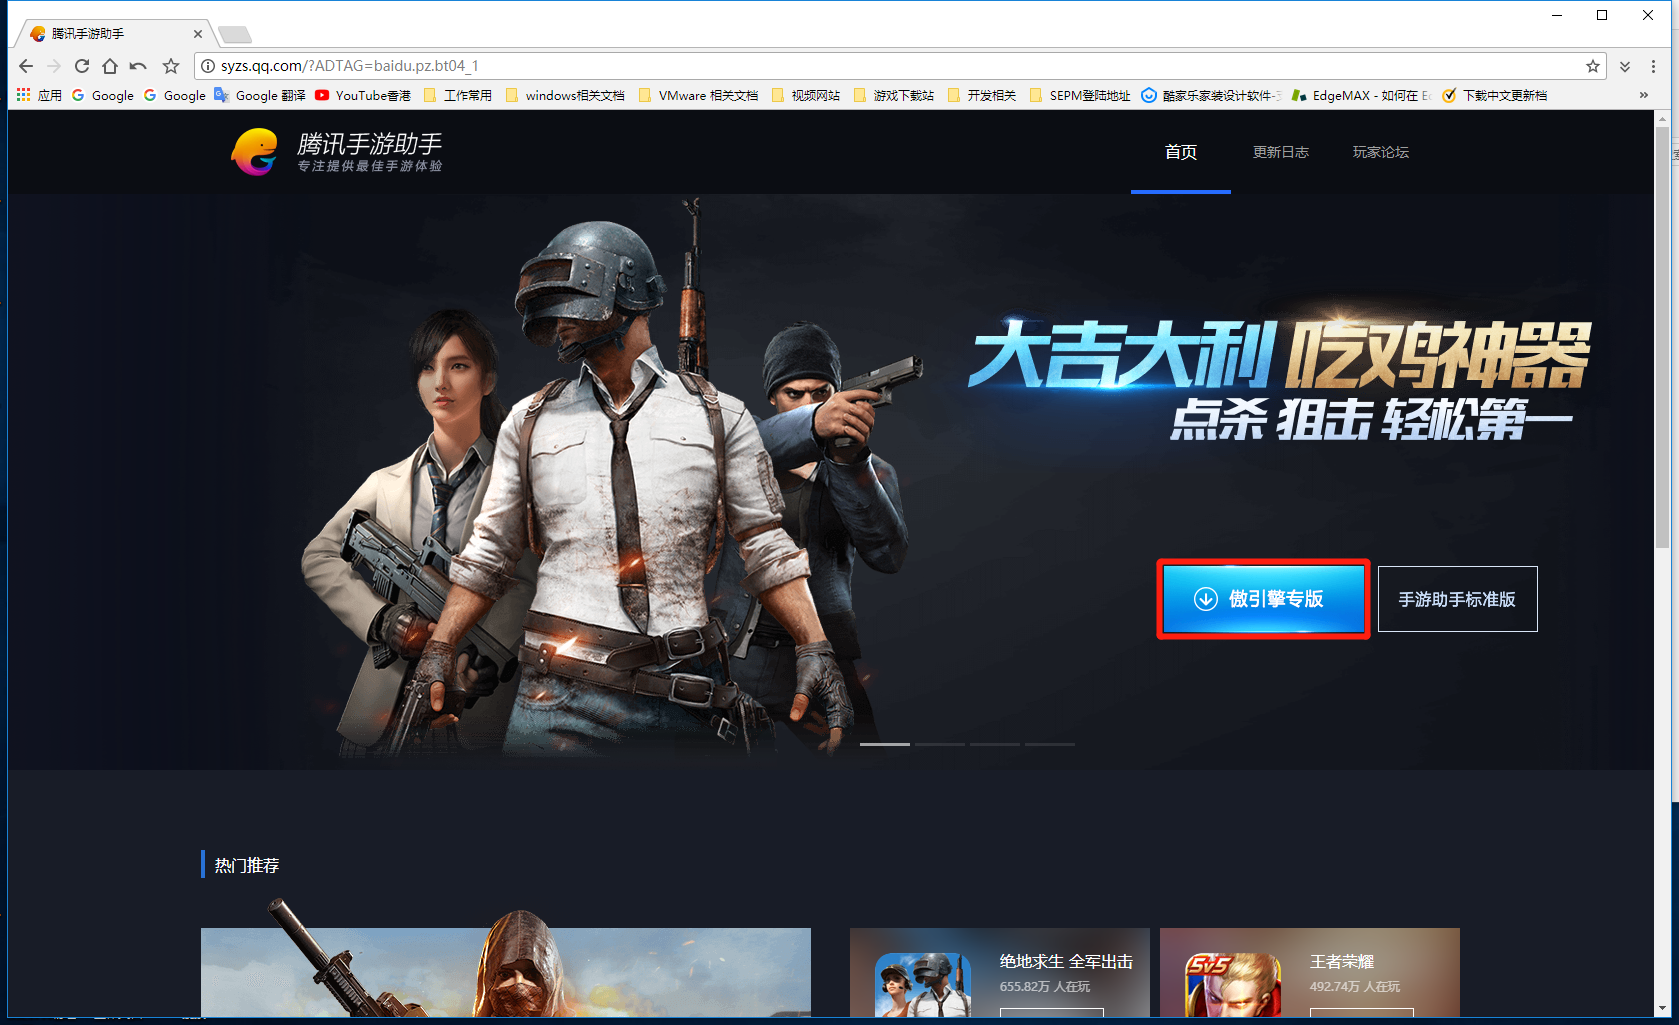Click the 王者荣耀 5v5 game icon
The image size is (1679, 1025).
[x=1233, y=985]
